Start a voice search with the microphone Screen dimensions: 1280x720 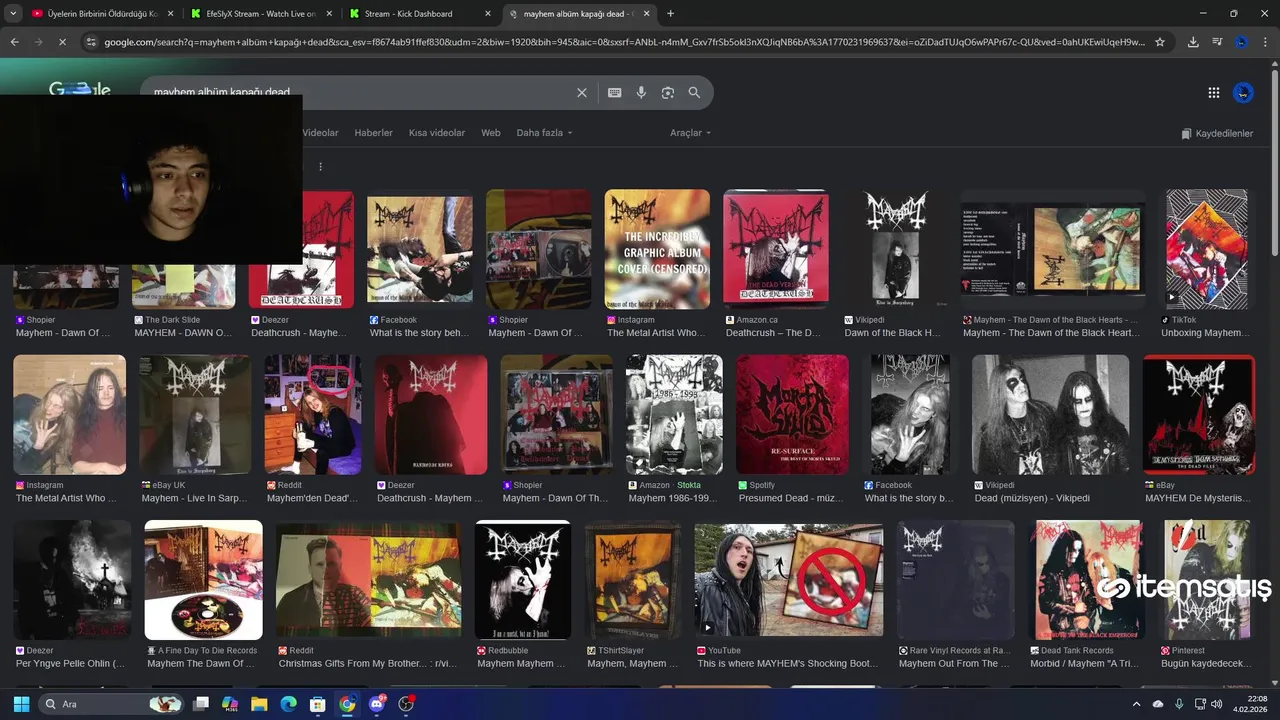click(642, 92)
